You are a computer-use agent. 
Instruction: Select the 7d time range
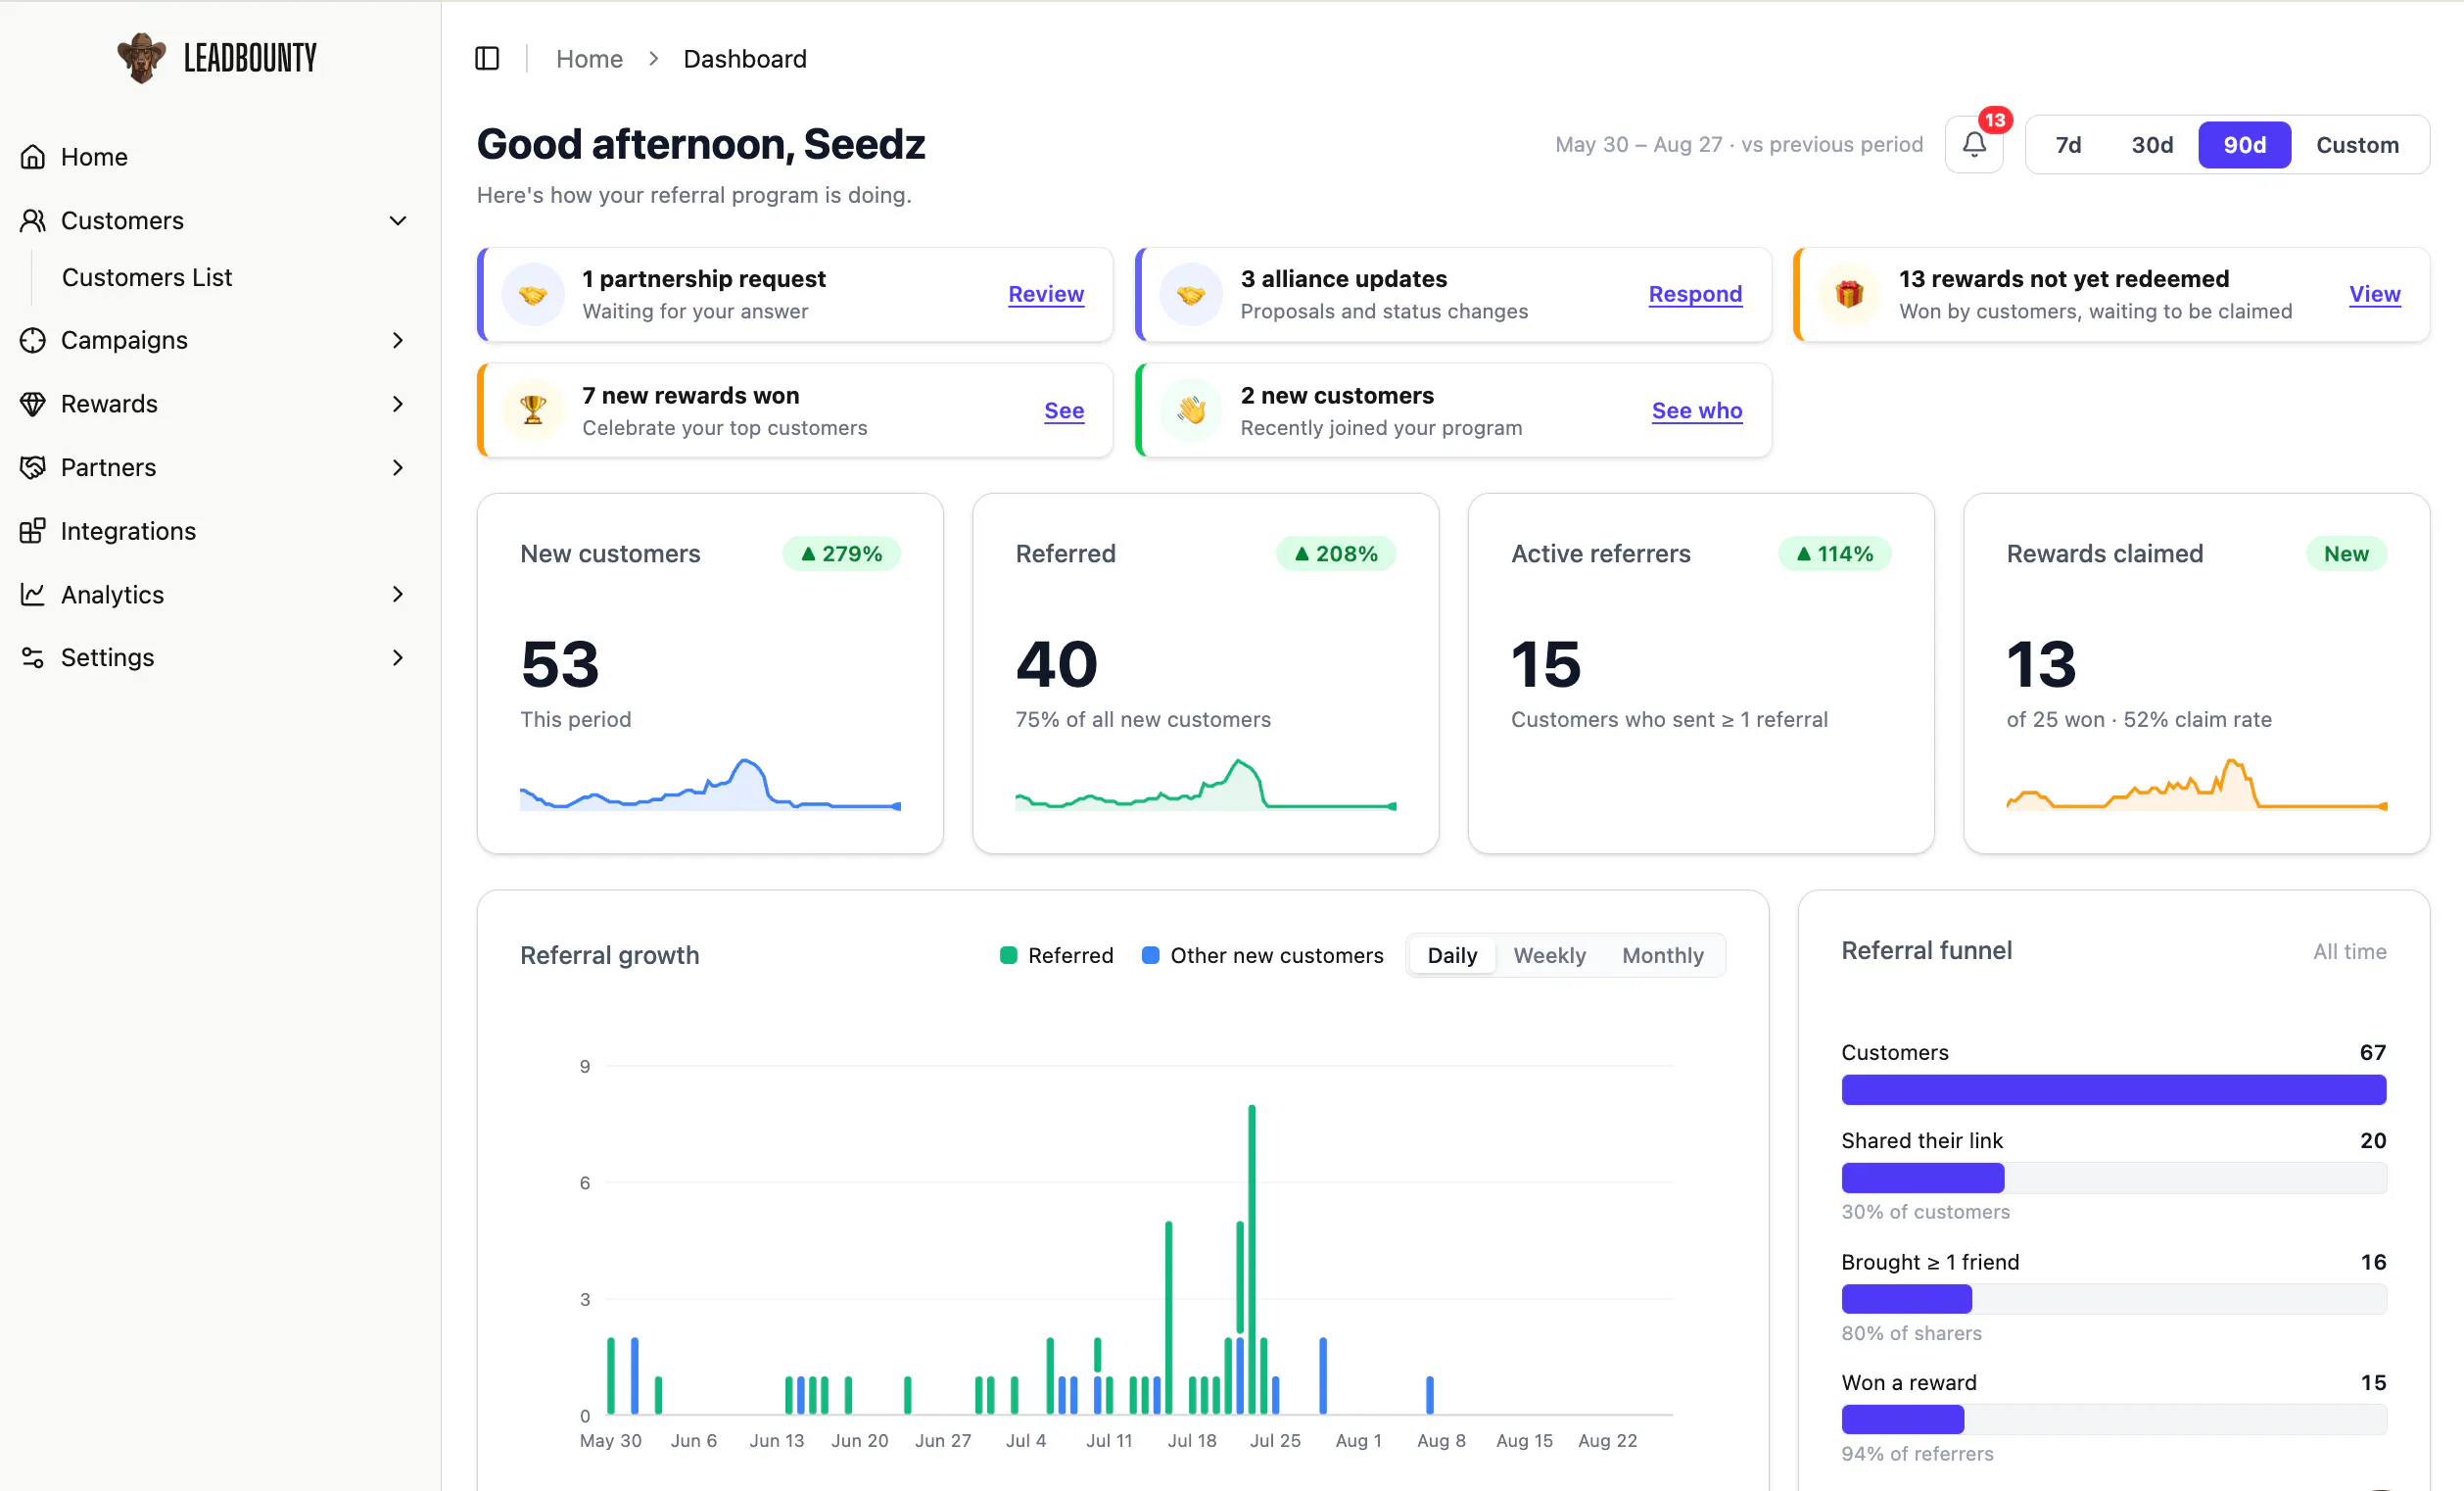click(x=2068, y=145)
